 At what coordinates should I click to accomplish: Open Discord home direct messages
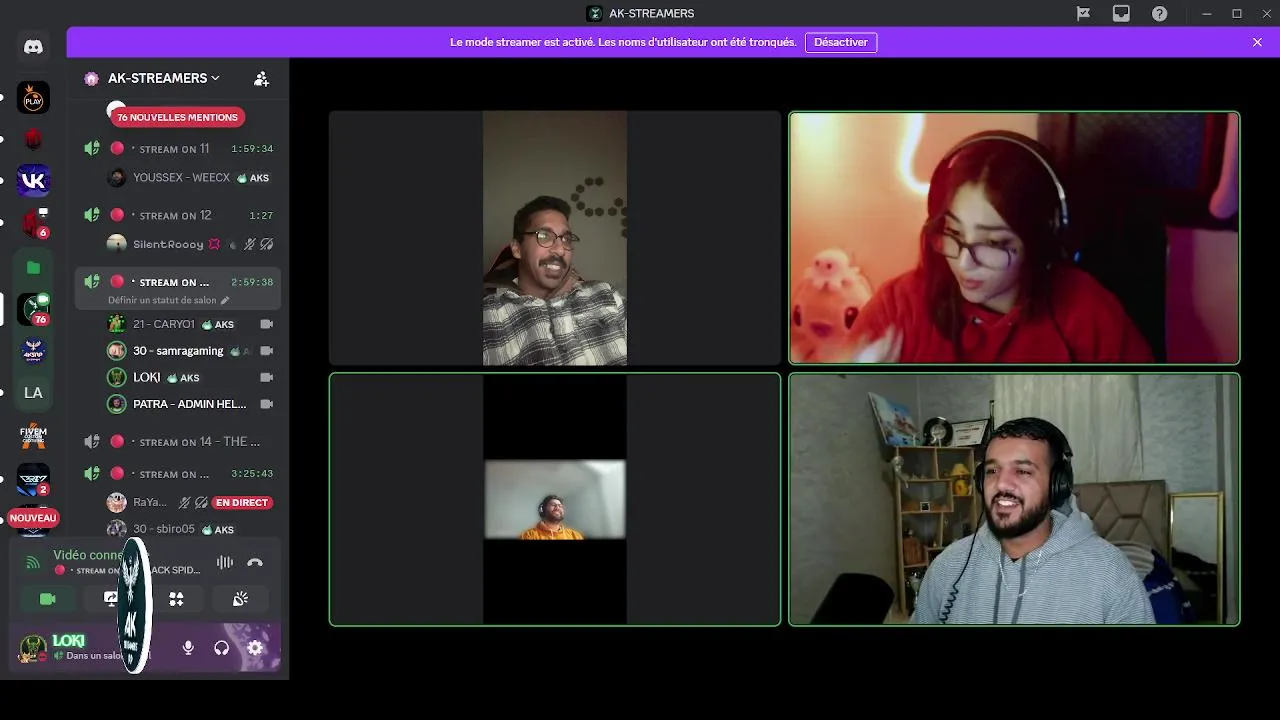click(x=33, y=47)
